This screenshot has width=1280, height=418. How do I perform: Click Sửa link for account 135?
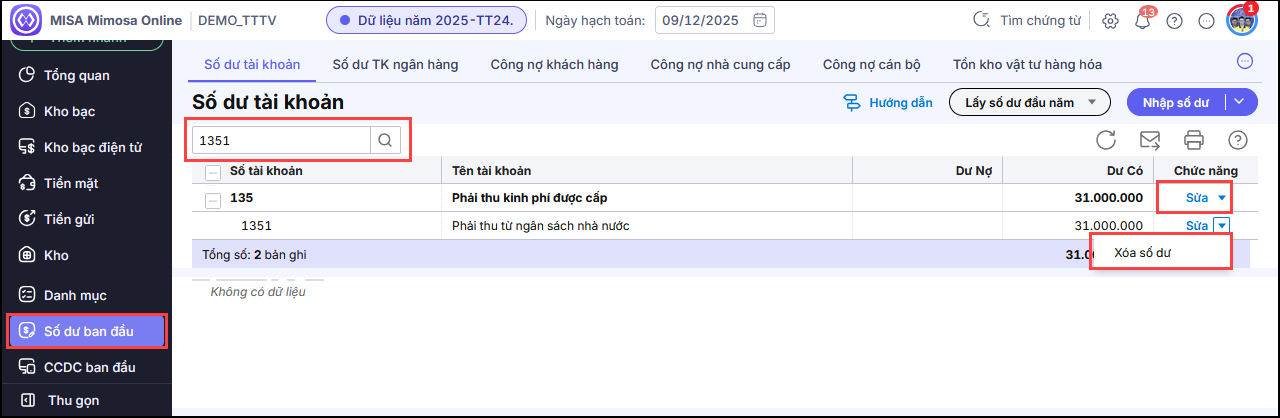1197,198
